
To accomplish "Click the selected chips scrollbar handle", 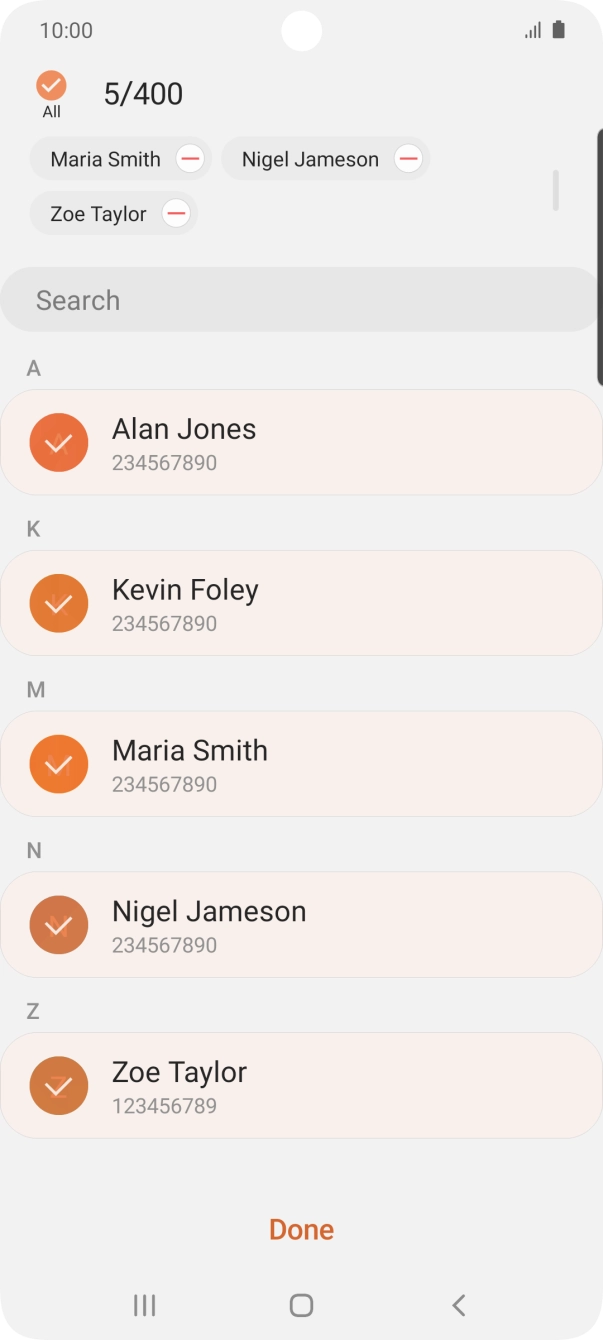I will (555, 190).
